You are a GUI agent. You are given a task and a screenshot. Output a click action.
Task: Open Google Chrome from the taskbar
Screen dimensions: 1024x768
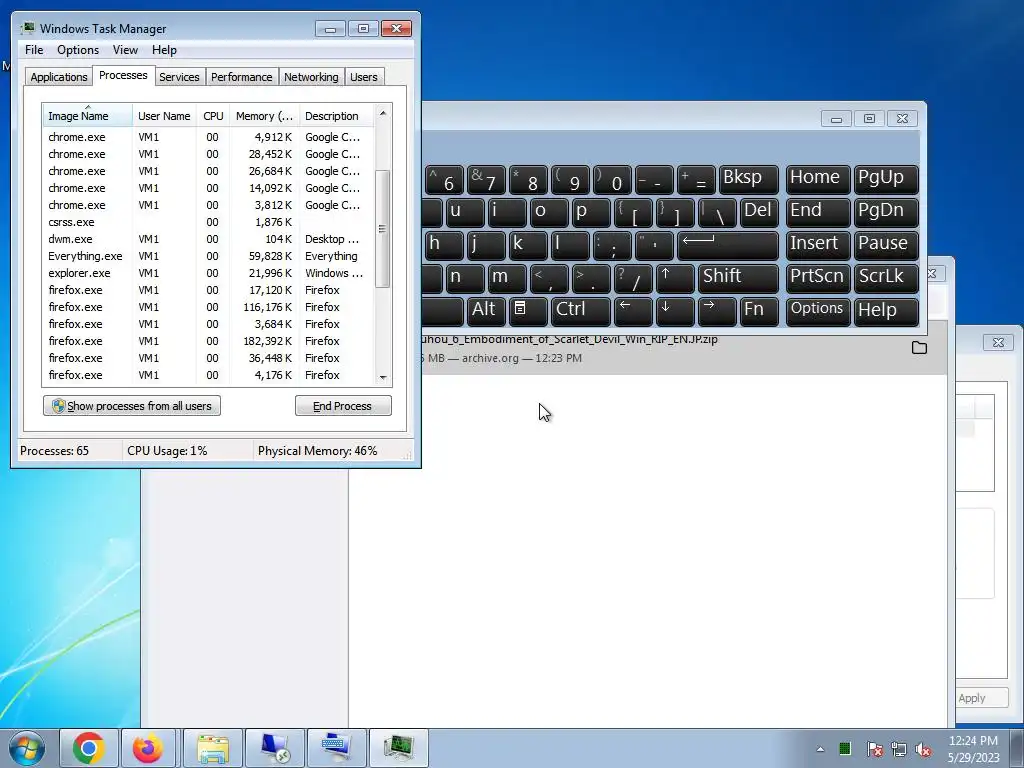point(89,748)
